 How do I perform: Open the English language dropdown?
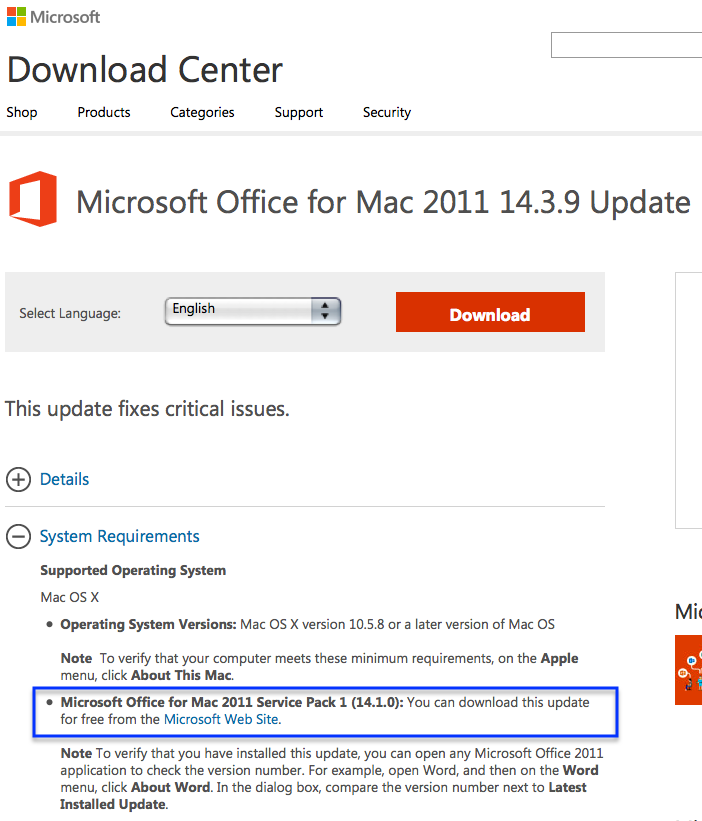point(253,311)
